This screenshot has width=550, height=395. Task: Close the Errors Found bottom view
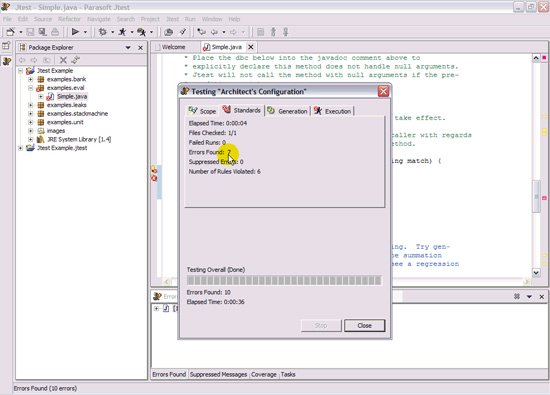542,297
